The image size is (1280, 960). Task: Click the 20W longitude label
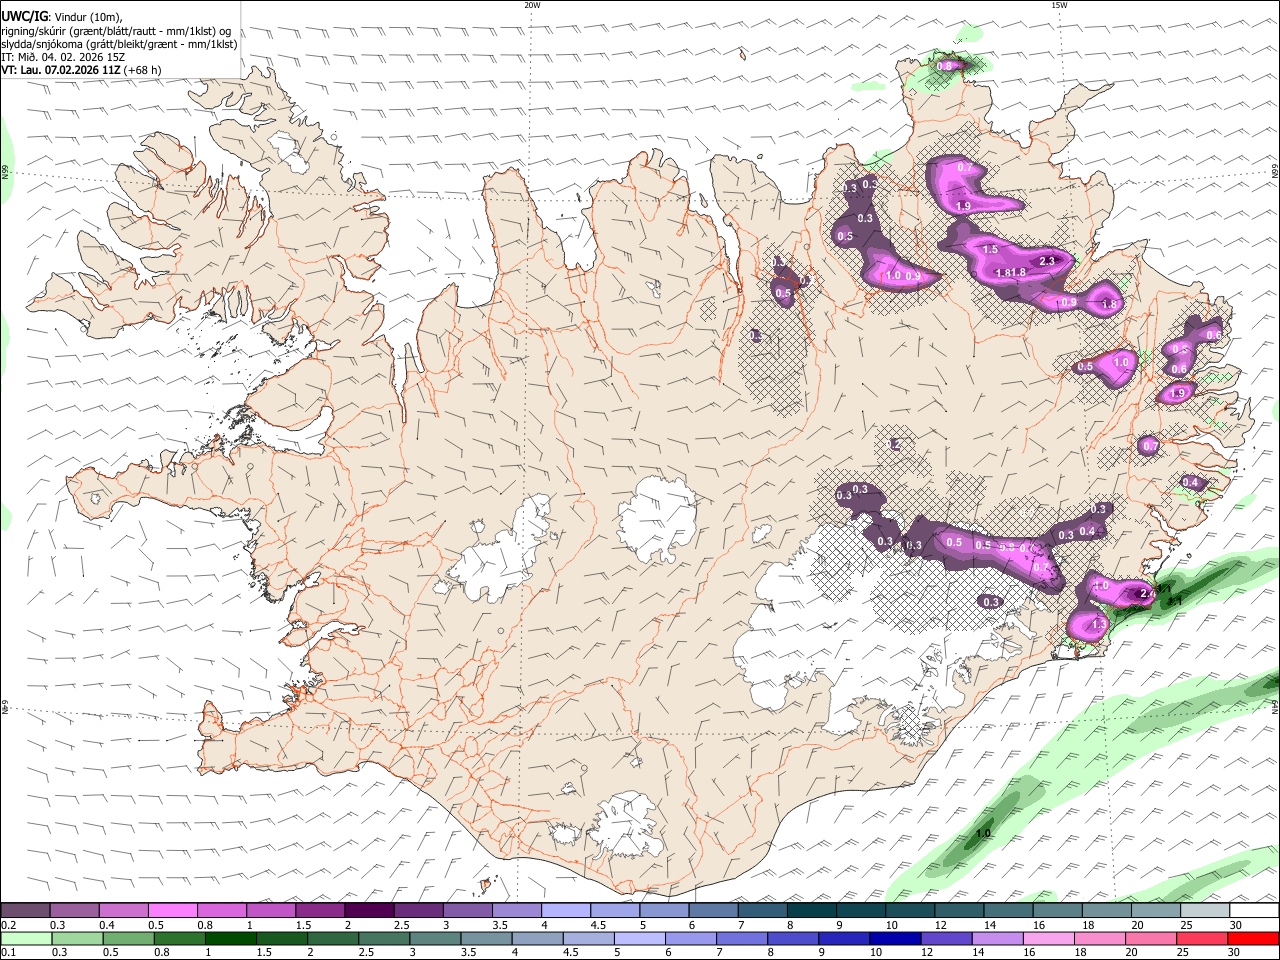click(532, 5)
